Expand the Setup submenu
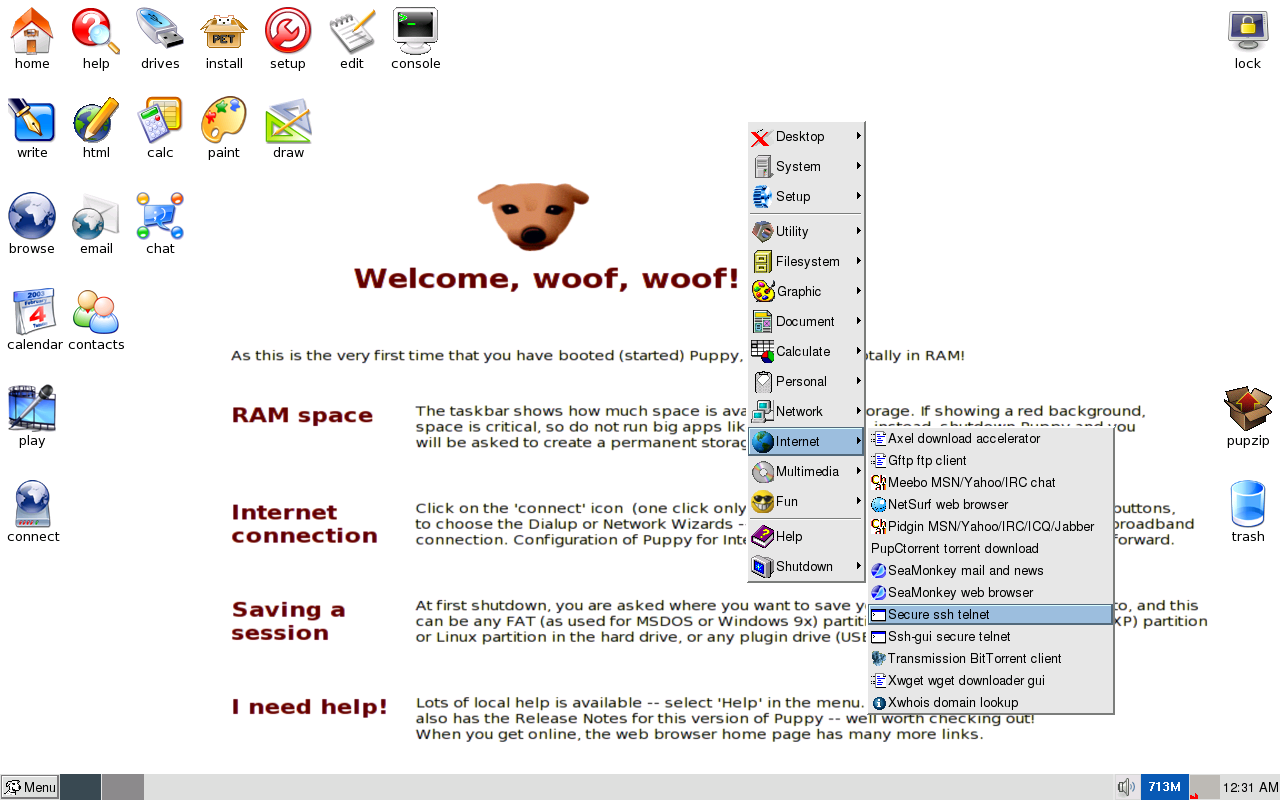Viewport: 1280px width, 800px height. 806,197
